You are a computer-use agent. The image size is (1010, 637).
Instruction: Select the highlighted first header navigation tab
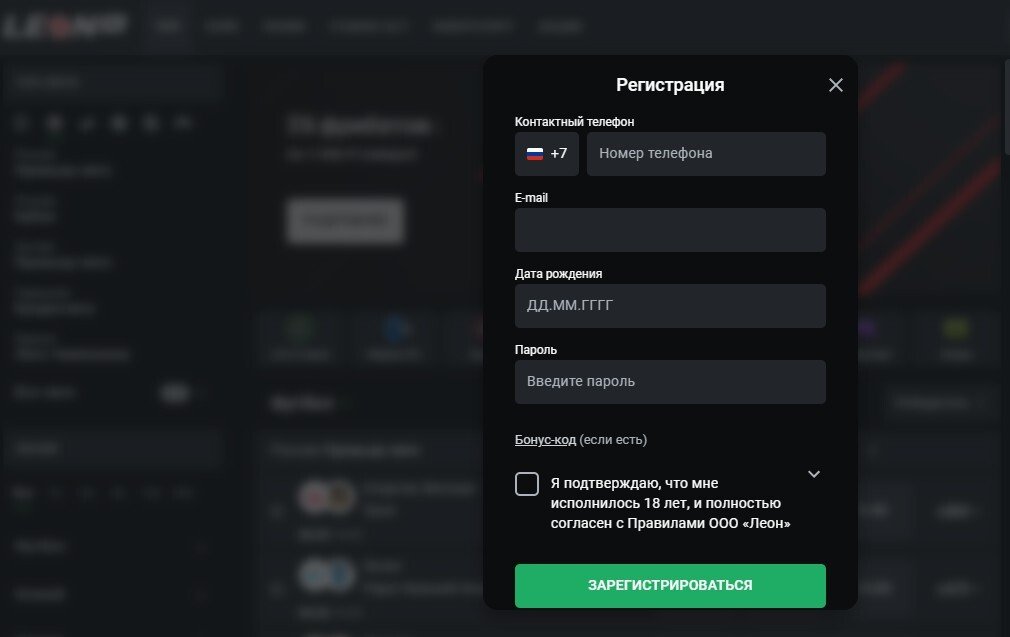coord(169,27)
